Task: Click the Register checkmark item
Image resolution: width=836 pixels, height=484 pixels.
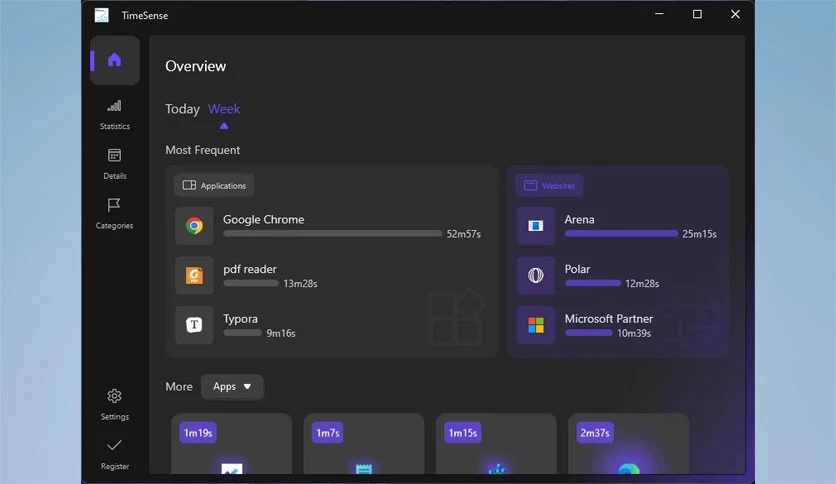Action: click(x=115, y=454)
